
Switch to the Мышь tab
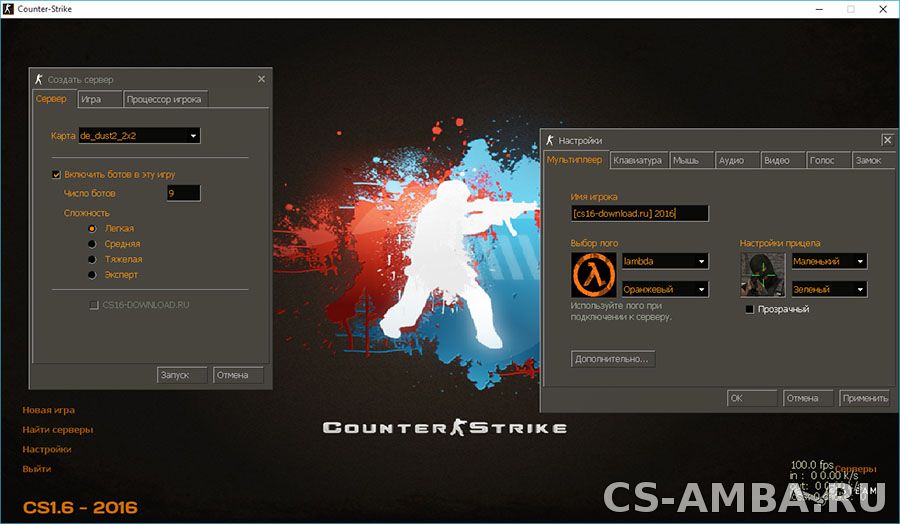click(x=692, y=161)
